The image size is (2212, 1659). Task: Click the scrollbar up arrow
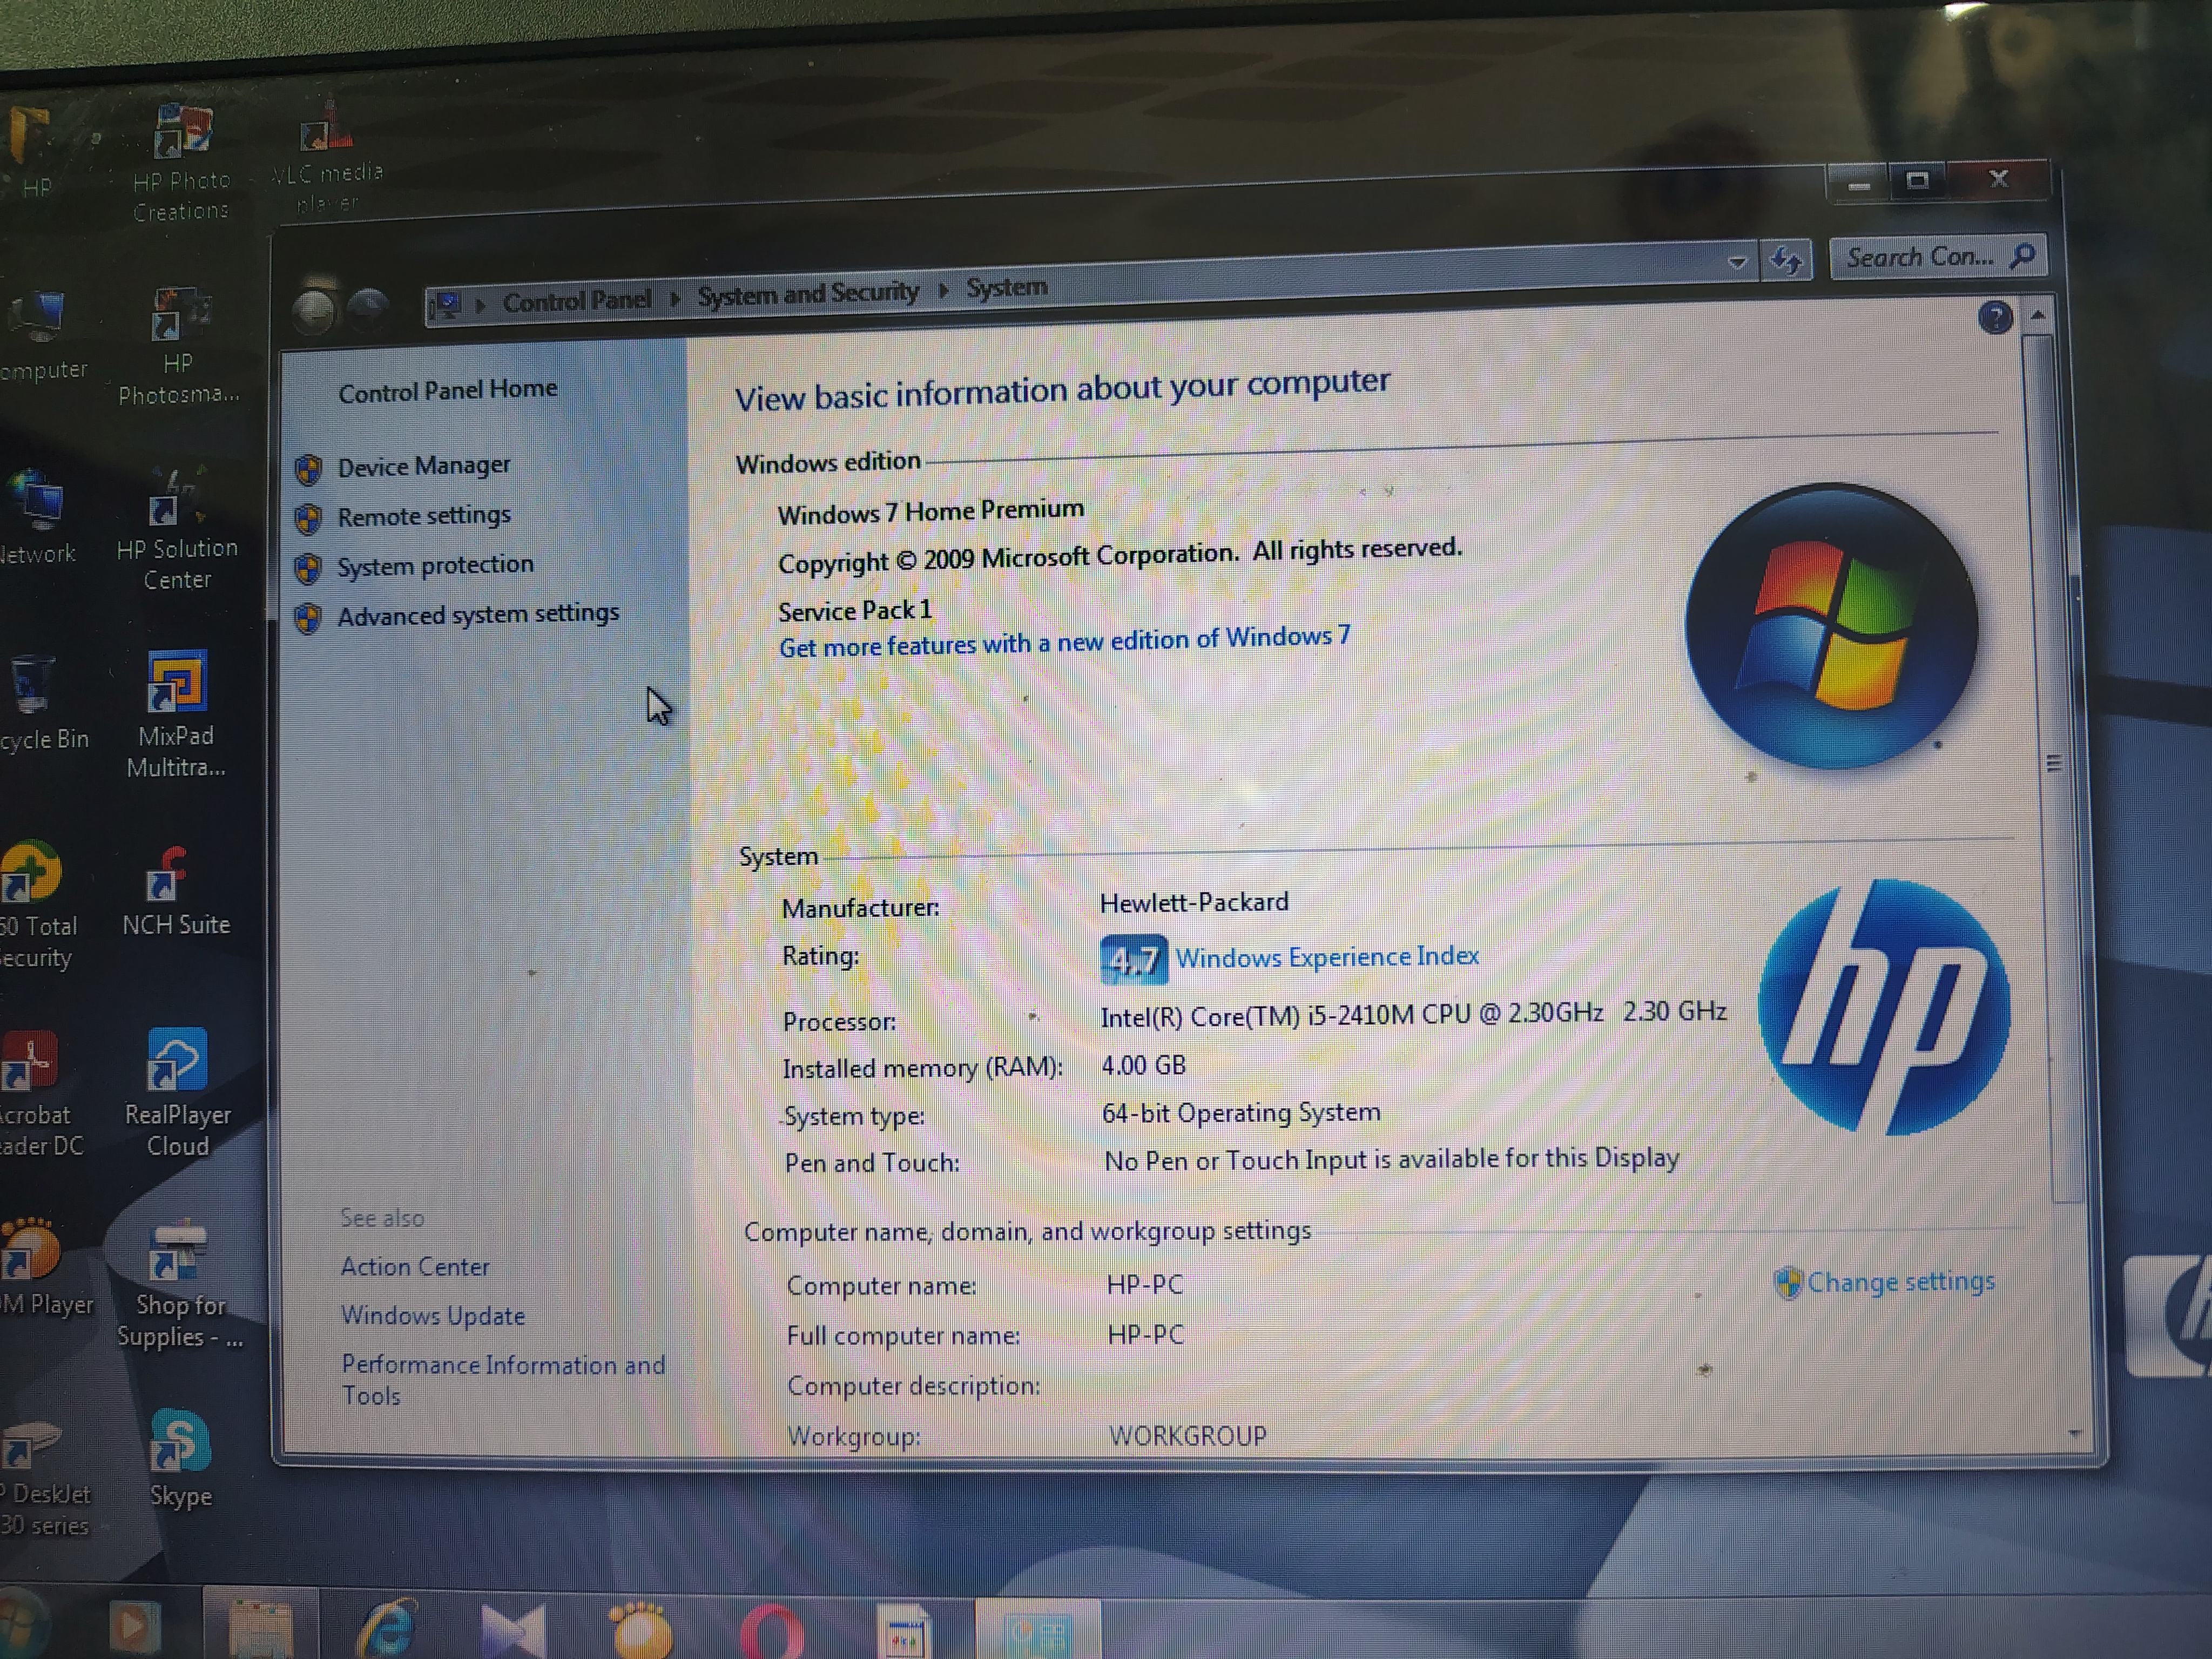pos(2038,316)
